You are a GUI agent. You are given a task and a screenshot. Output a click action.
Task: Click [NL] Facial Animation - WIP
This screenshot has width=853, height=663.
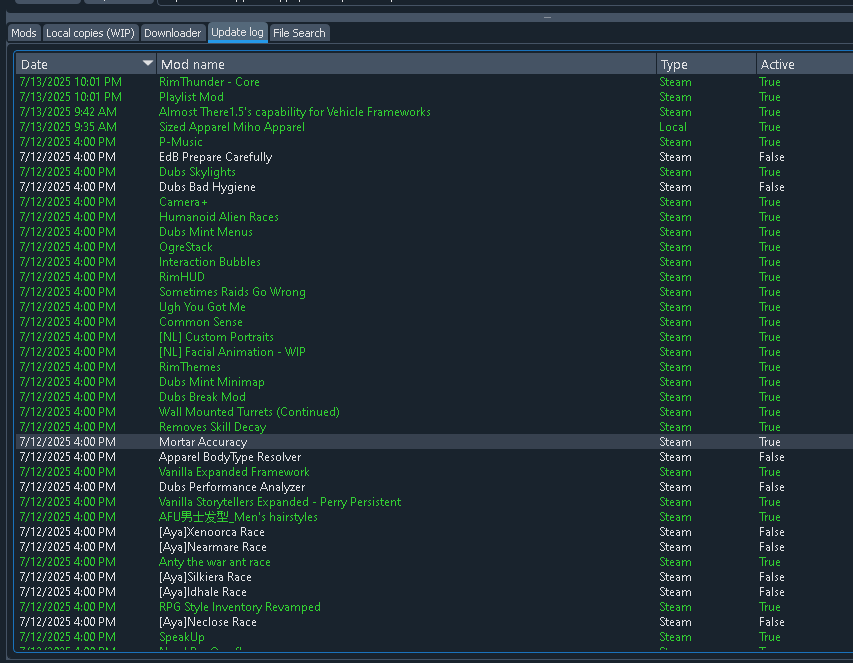(232, 352)
